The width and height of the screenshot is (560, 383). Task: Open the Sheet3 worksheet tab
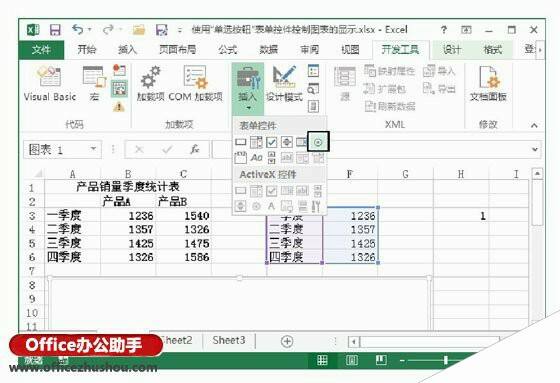(229, 340)
